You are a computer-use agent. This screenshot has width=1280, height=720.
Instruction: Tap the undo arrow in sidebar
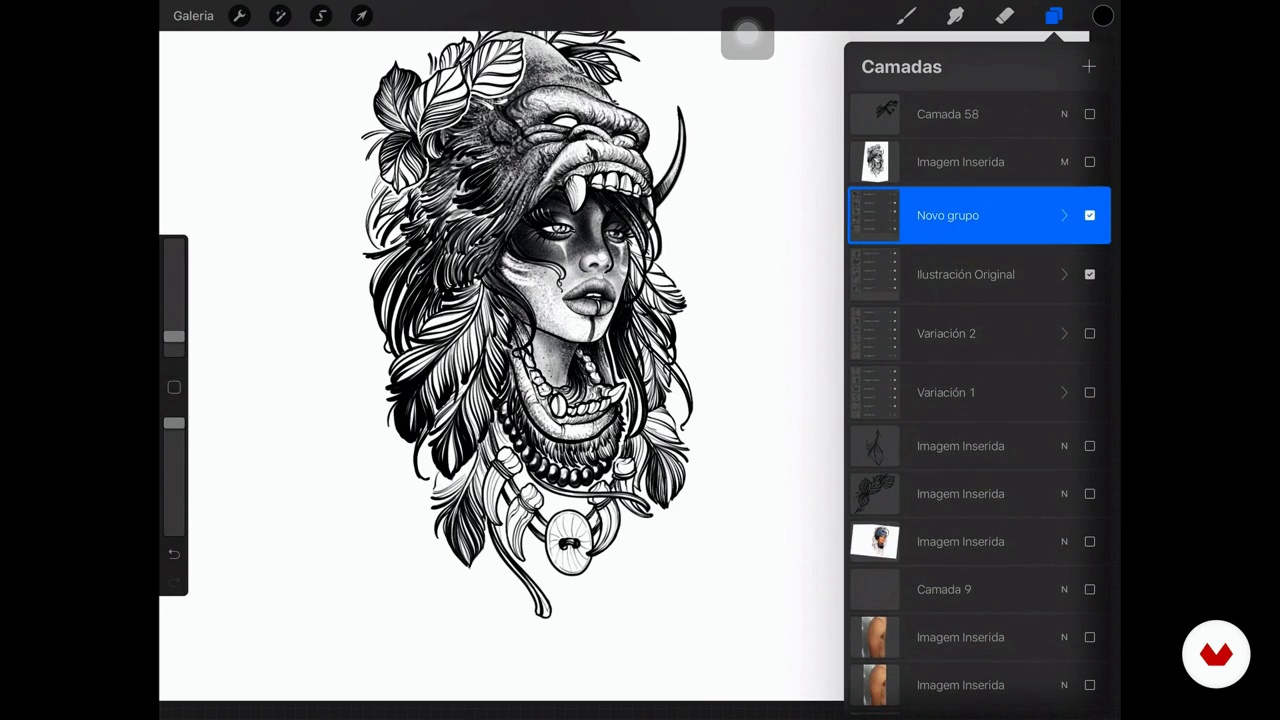point(174,554)
